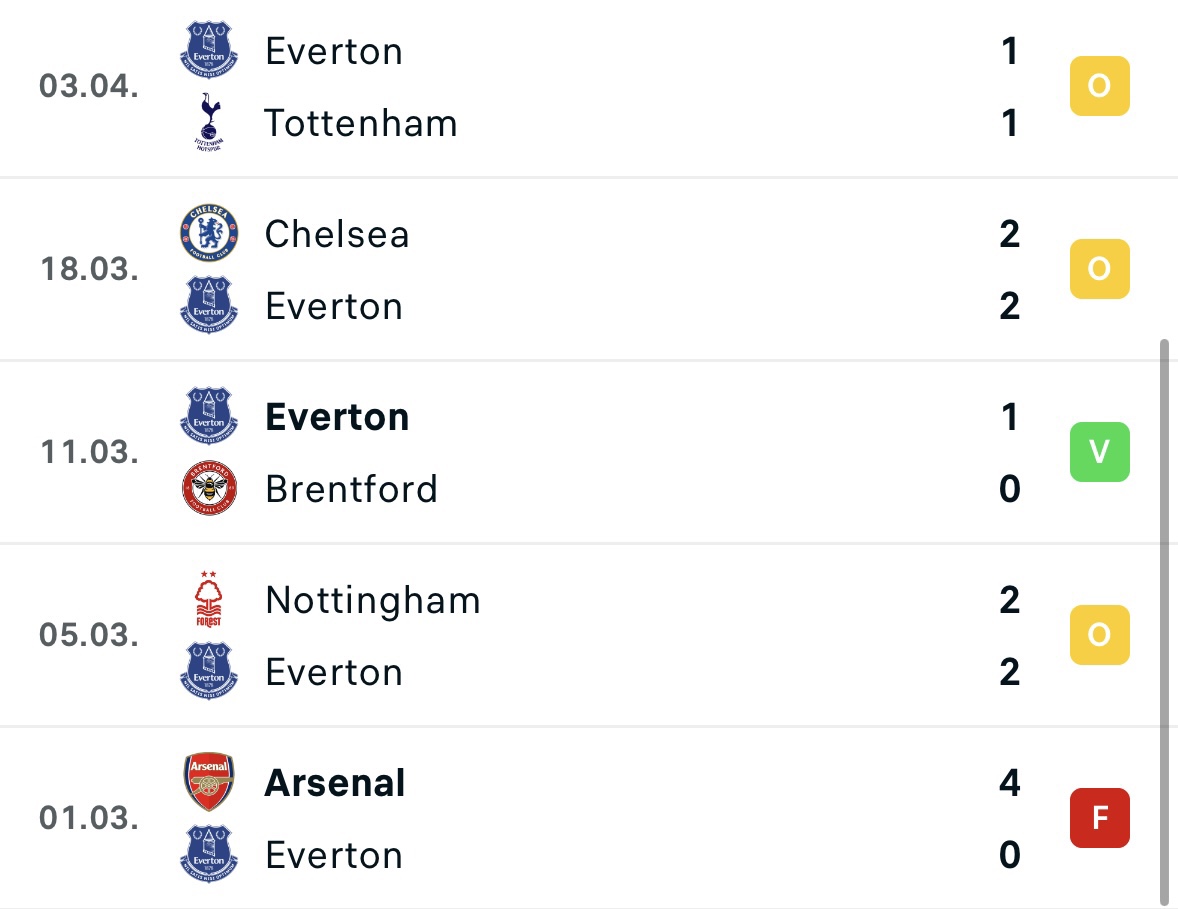Click Everton crest in the Tottenham match

pyautogui.click(x=209, y=50)
